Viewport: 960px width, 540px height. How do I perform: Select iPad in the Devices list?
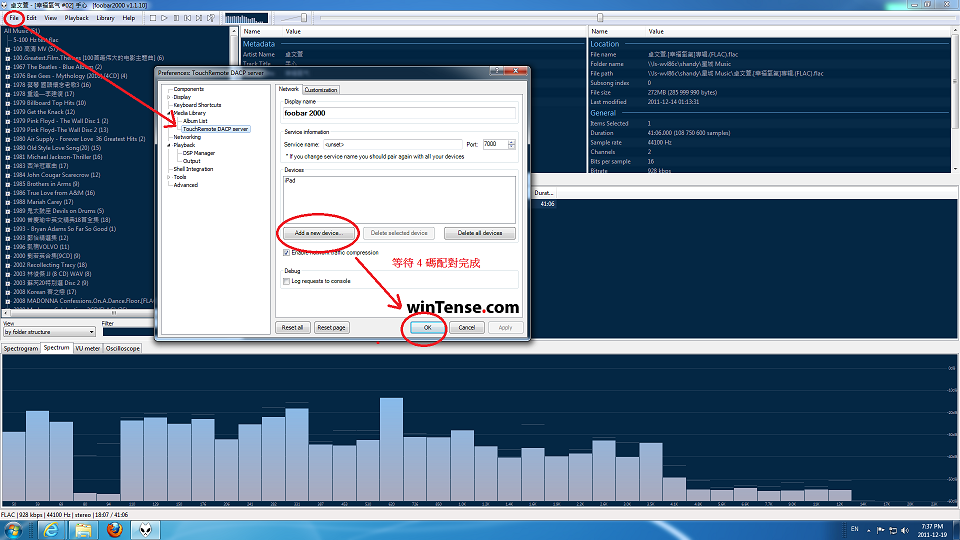290,181
